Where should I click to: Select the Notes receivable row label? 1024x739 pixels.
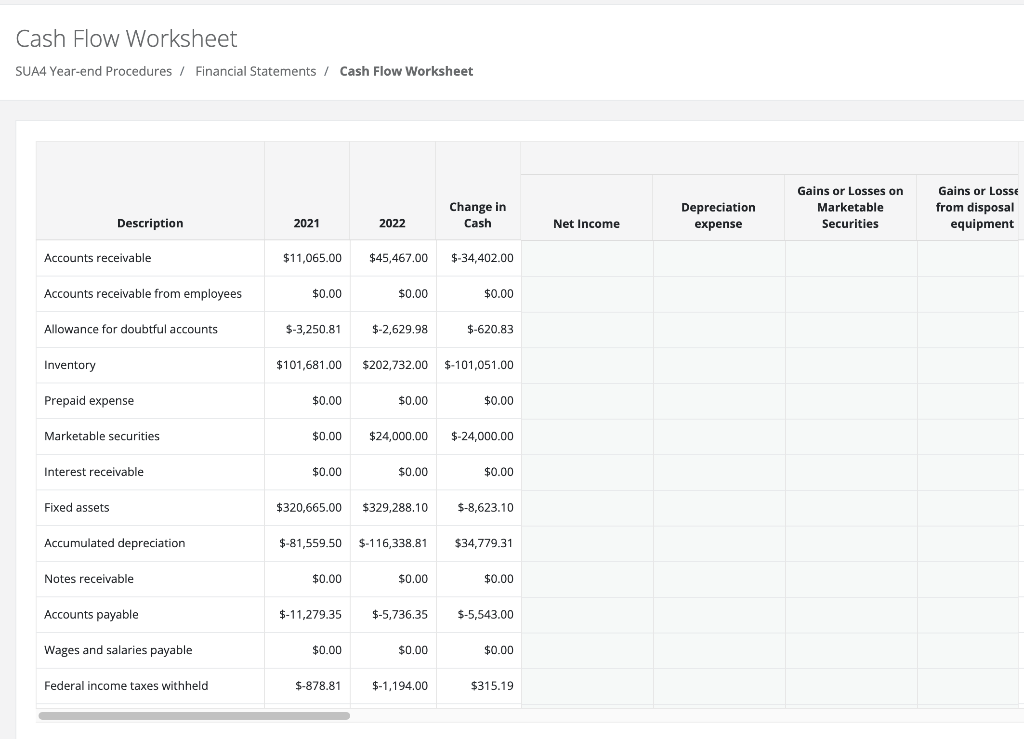(88, 578)
